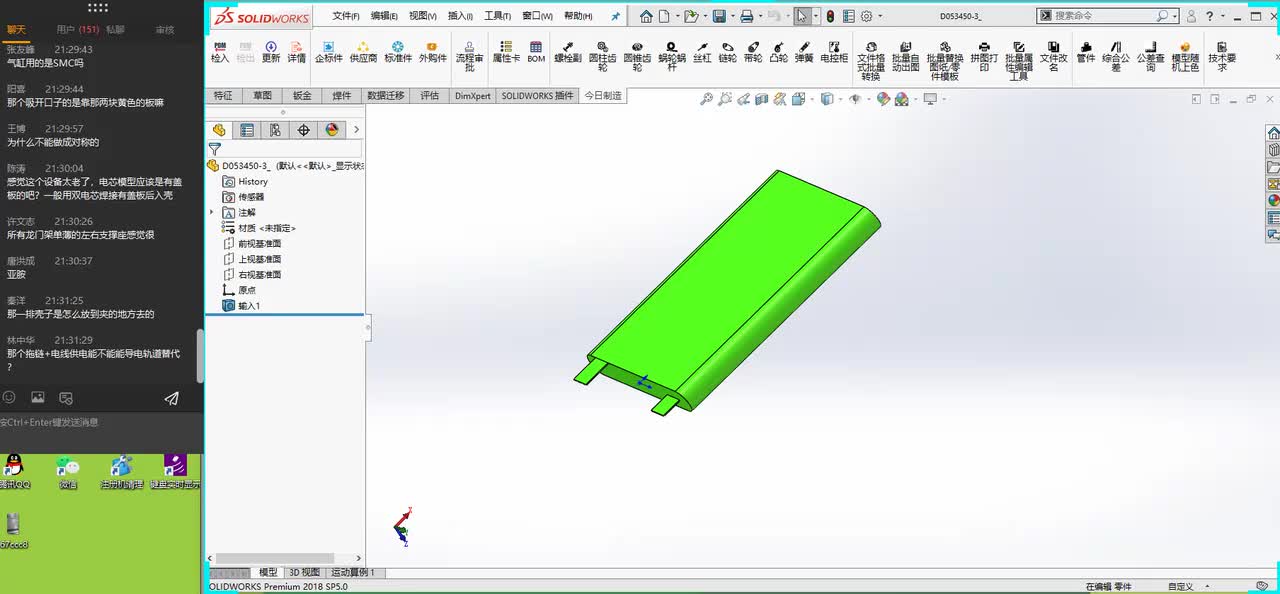
Task: Open the 外购件 purchased parts tool
Action: [x=432, y=52]
